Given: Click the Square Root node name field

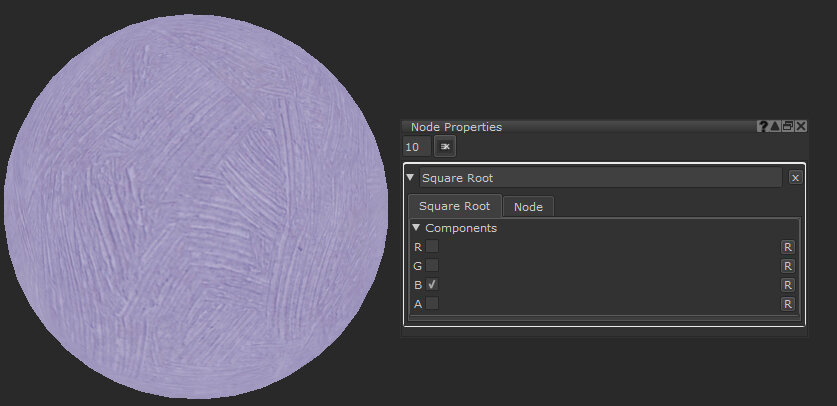Looking at the screenshot, I should click(600, 178).
